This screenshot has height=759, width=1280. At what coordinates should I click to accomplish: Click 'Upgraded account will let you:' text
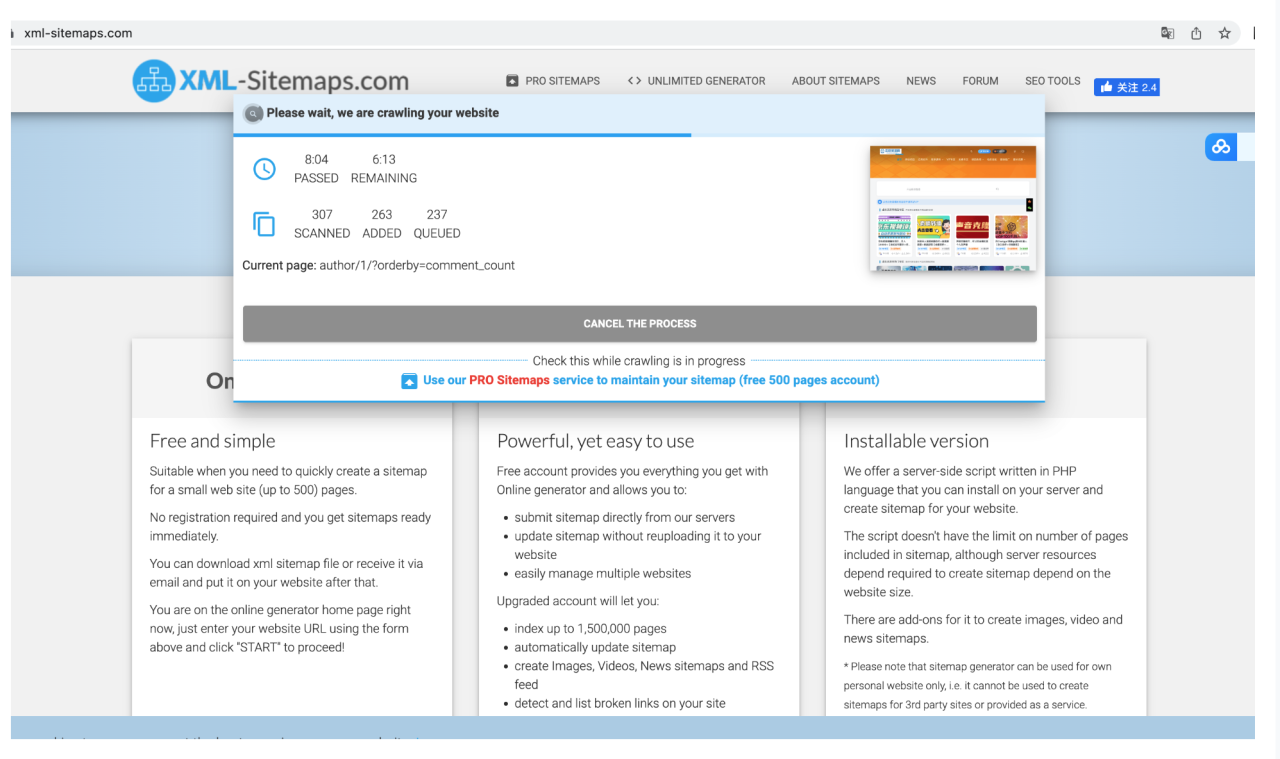(578, 601)
